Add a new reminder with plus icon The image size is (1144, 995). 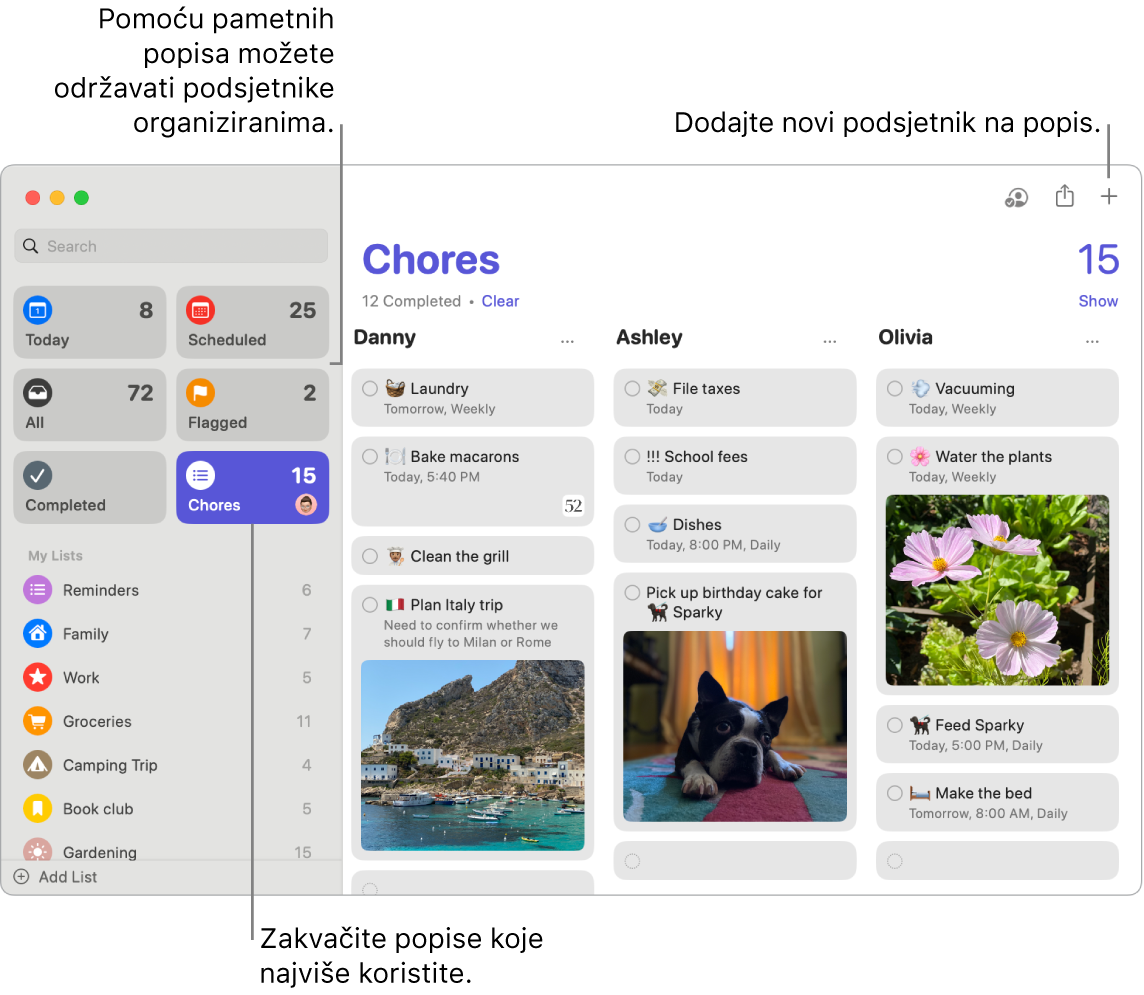click(1108, 196)
